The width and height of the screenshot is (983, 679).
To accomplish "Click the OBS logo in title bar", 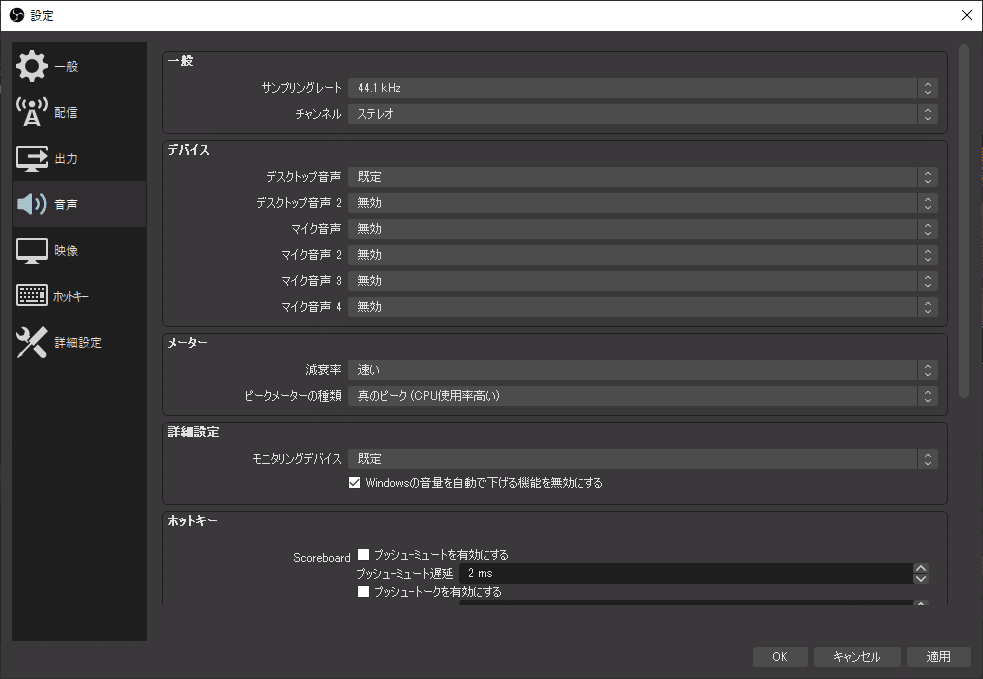I will (x=17, y=15).
